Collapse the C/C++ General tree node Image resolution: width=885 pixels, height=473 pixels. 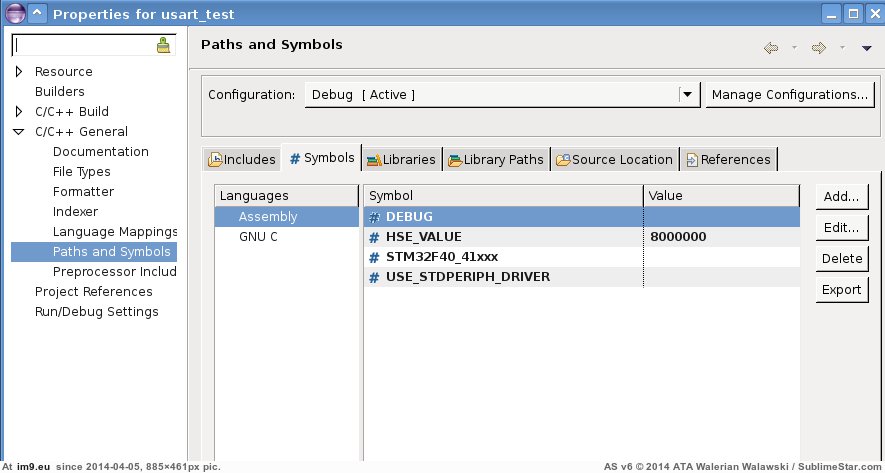point(19,132)
